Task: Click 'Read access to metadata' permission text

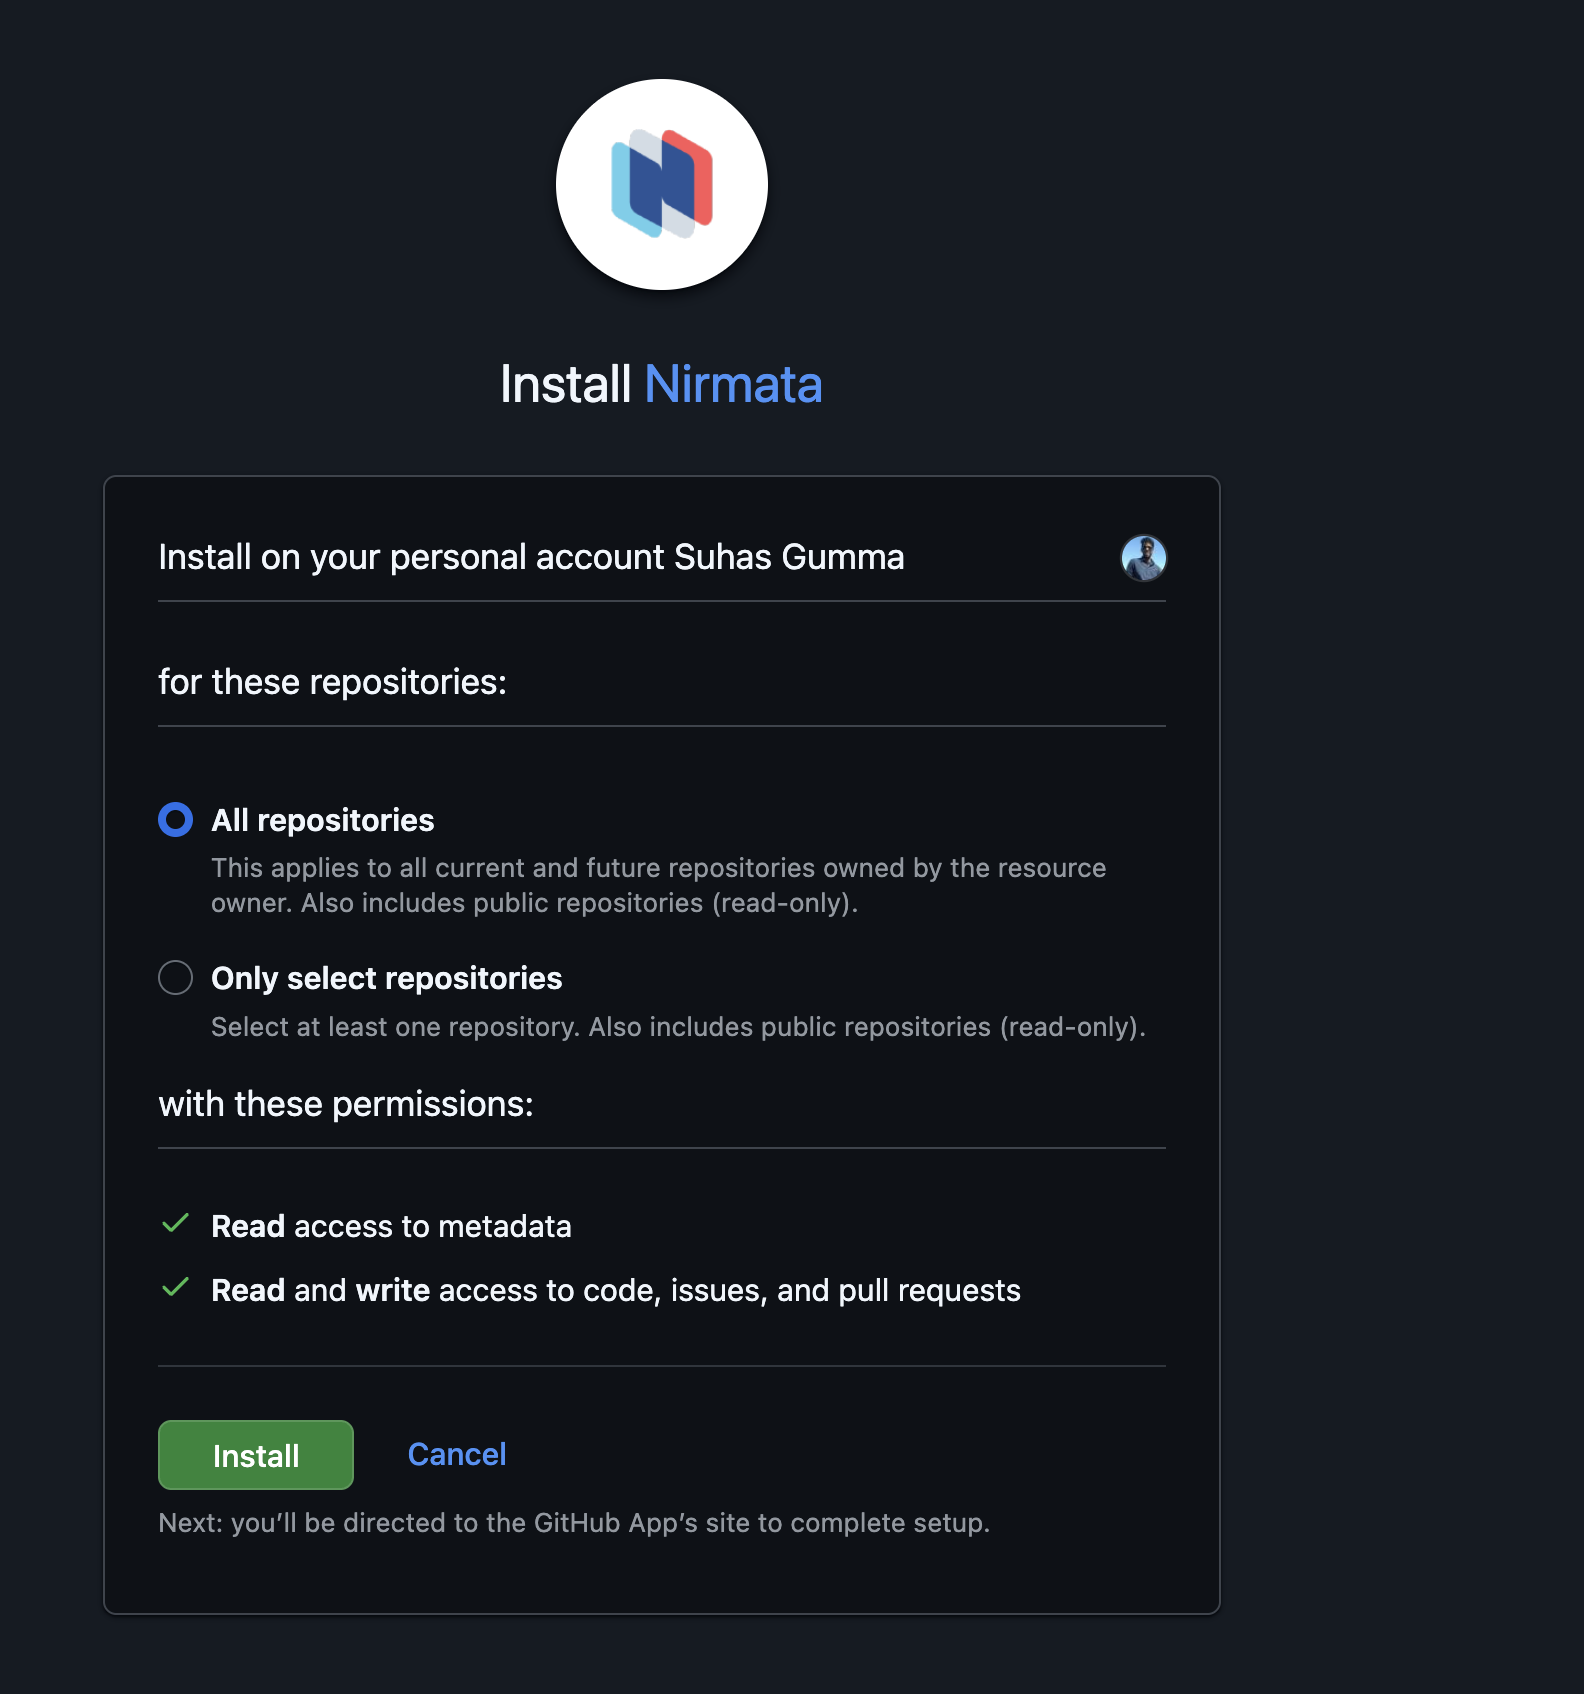Action: [x=391, y=1226]
